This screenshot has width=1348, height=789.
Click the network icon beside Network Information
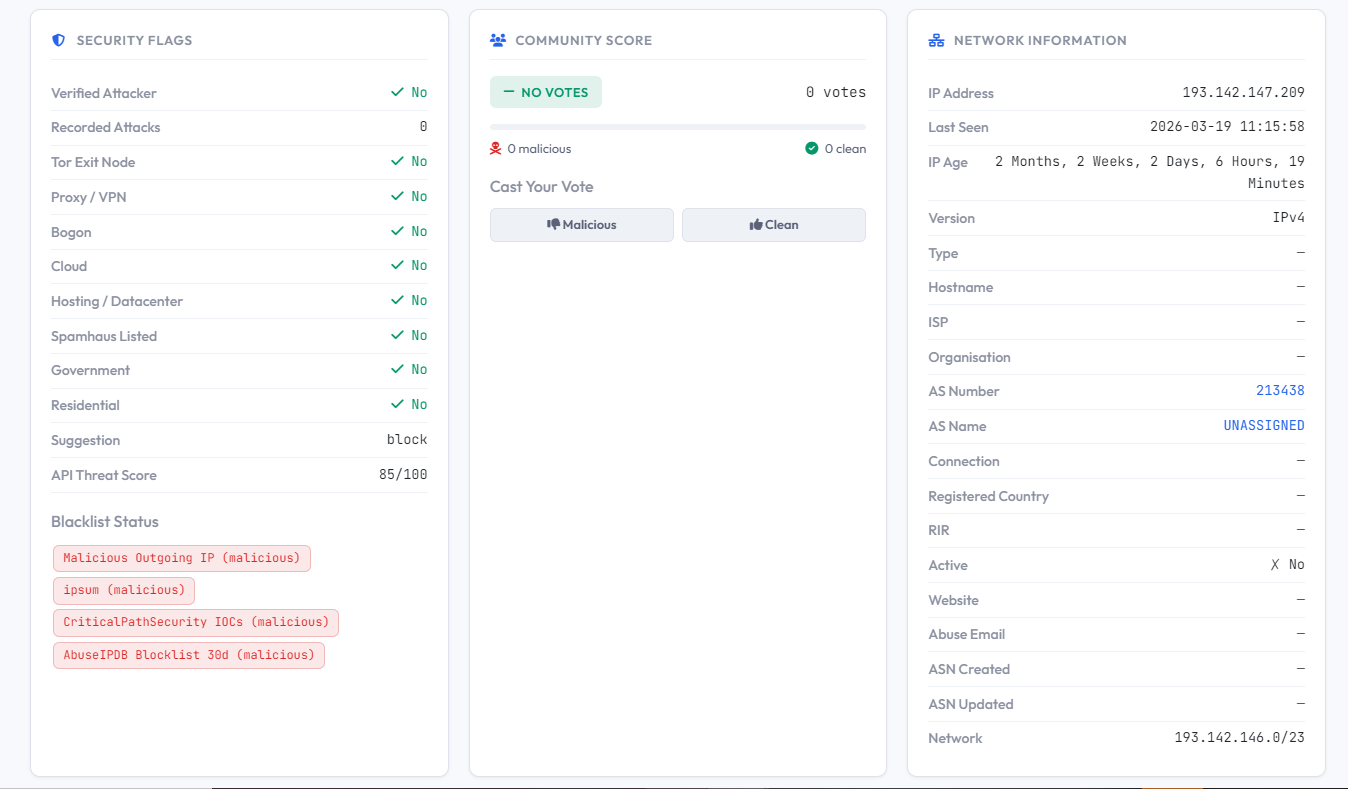(936, 41)
